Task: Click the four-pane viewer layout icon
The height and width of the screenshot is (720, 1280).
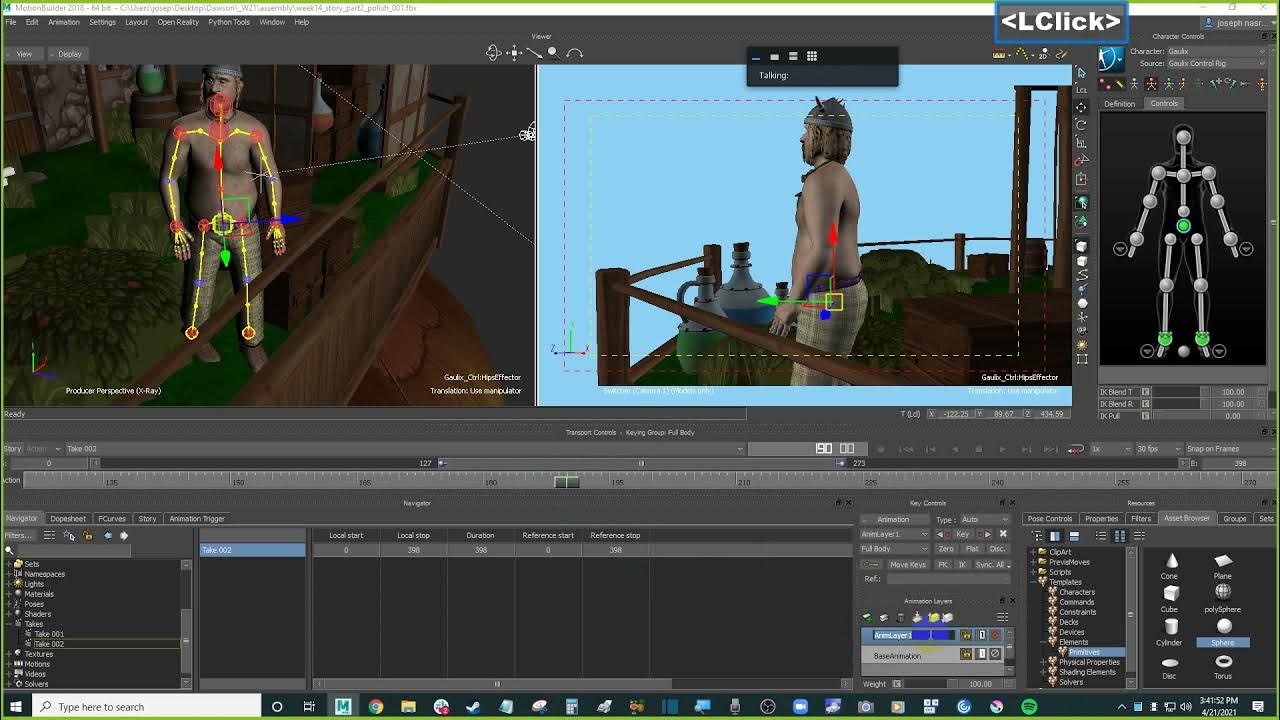Action: 812,56
